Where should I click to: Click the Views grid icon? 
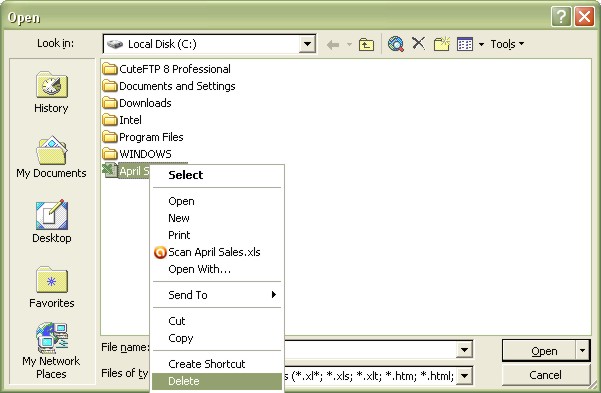(x=465, y=44)
